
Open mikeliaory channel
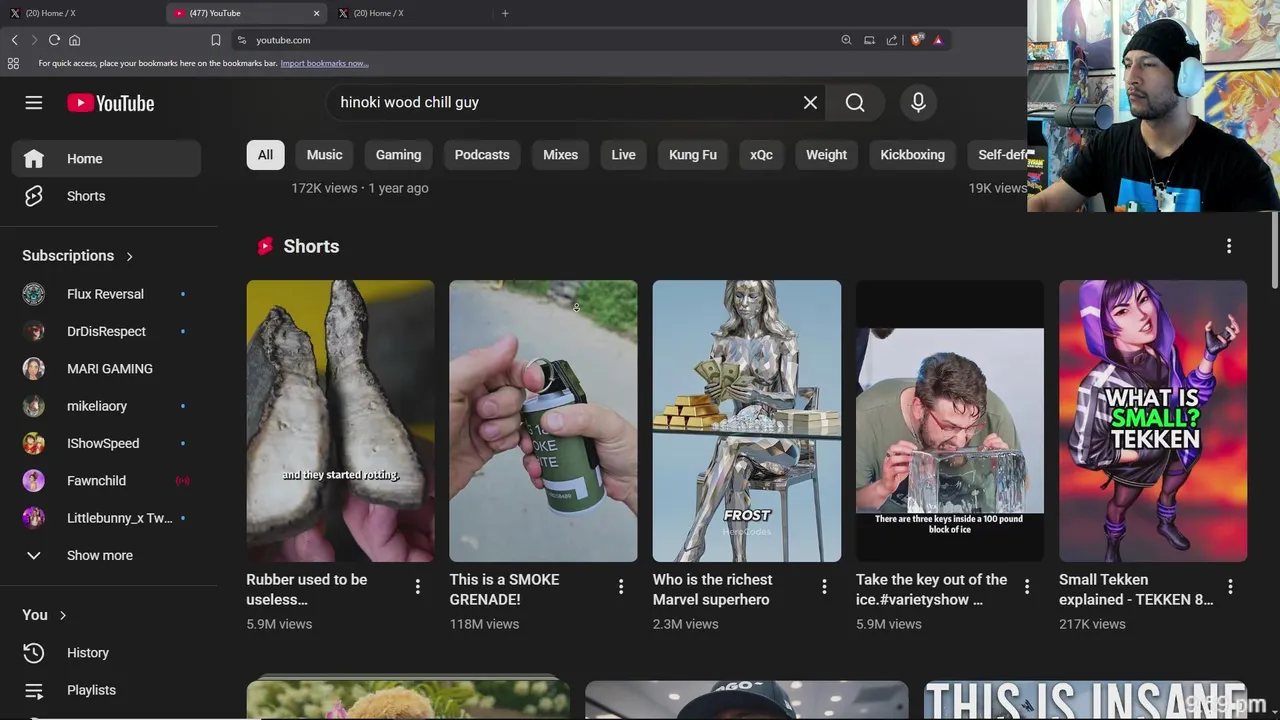point(107,406)
